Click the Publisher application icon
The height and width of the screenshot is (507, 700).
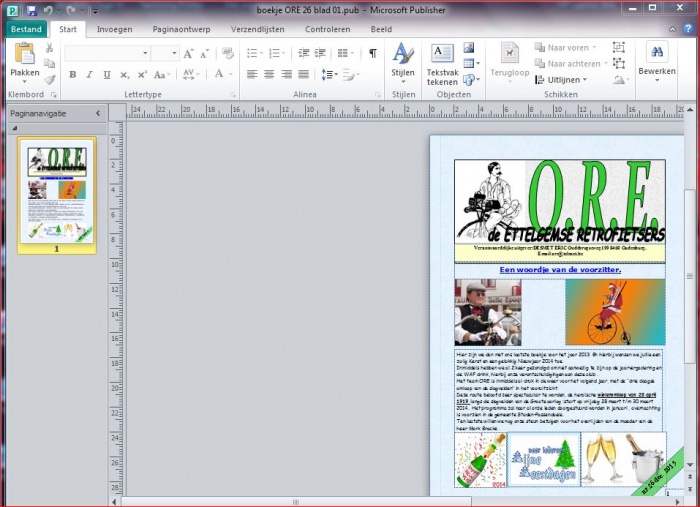[x=13, y=10]
